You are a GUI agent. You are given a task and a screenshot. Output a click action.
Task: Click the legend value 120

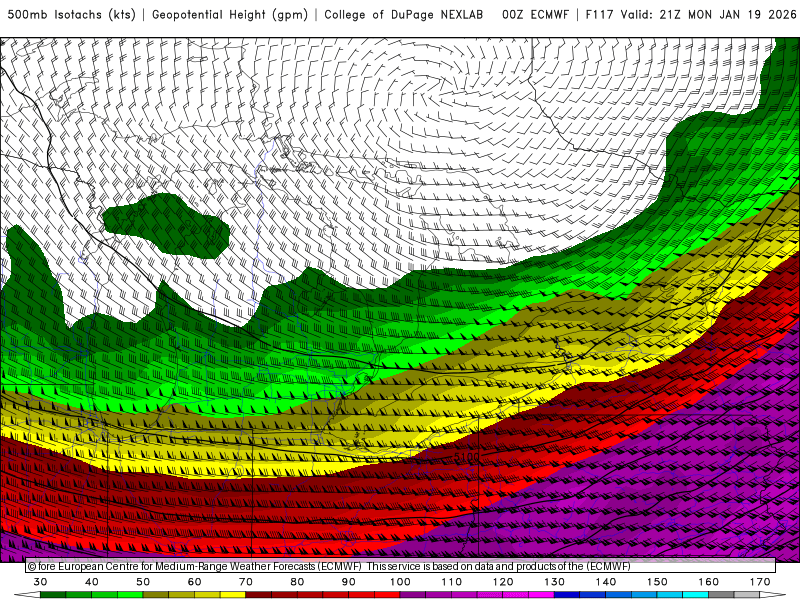tap(503, 582)
